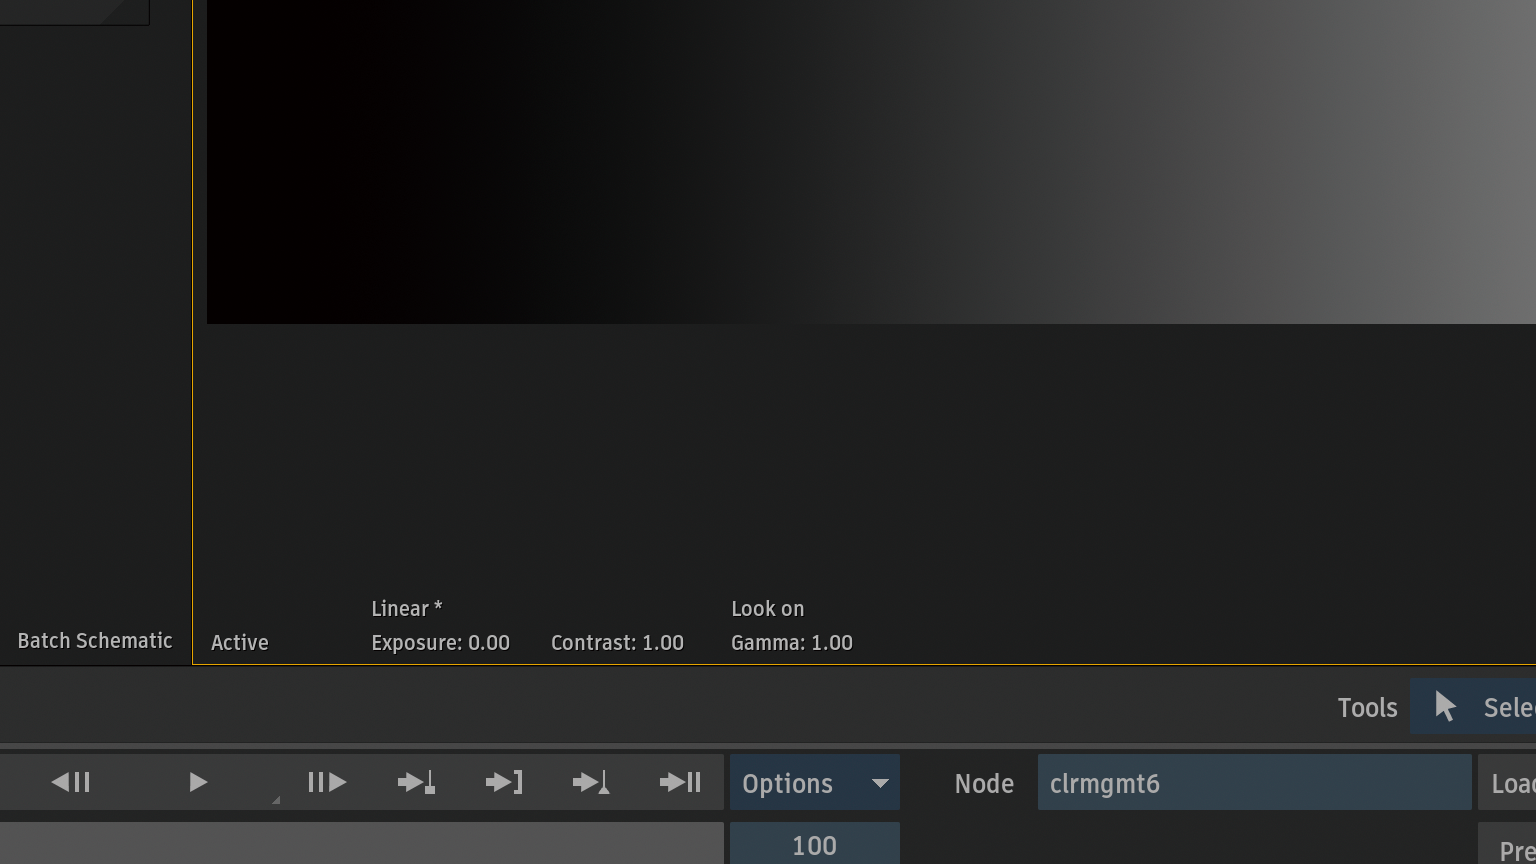The height and width of the screenshot is (864, 1536).
Task: Open the Batch Schematic view selector
Action: [95, 641]
